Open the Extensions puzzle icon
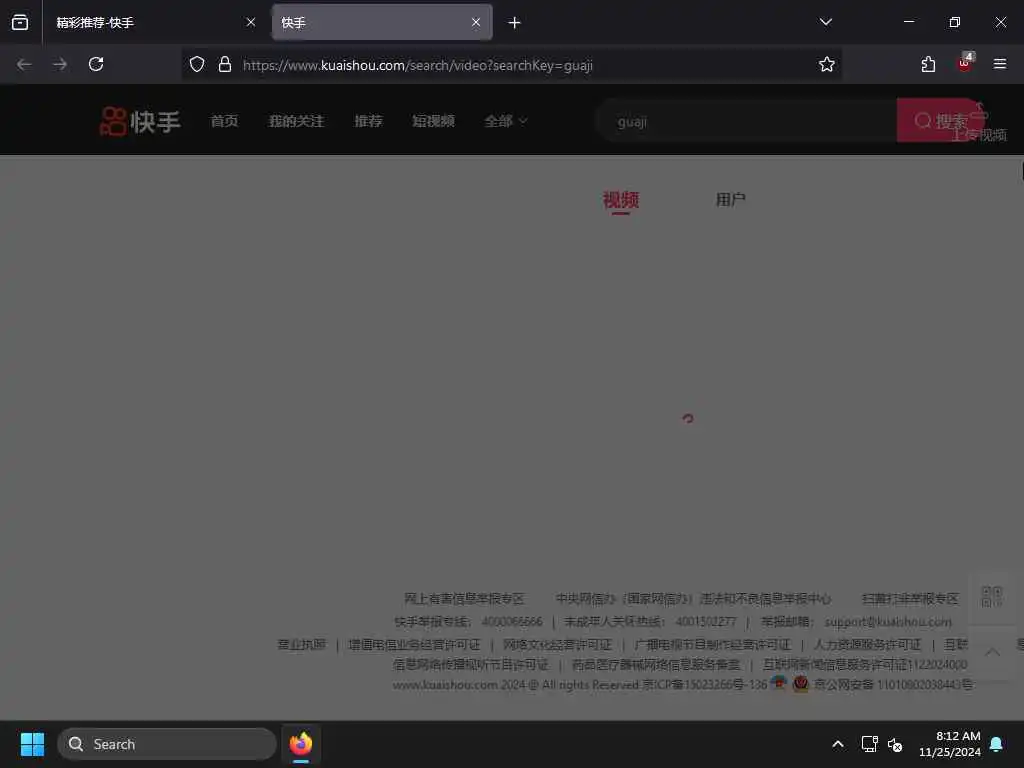Viewport: 1024px width, 768px height. point(928,64)
